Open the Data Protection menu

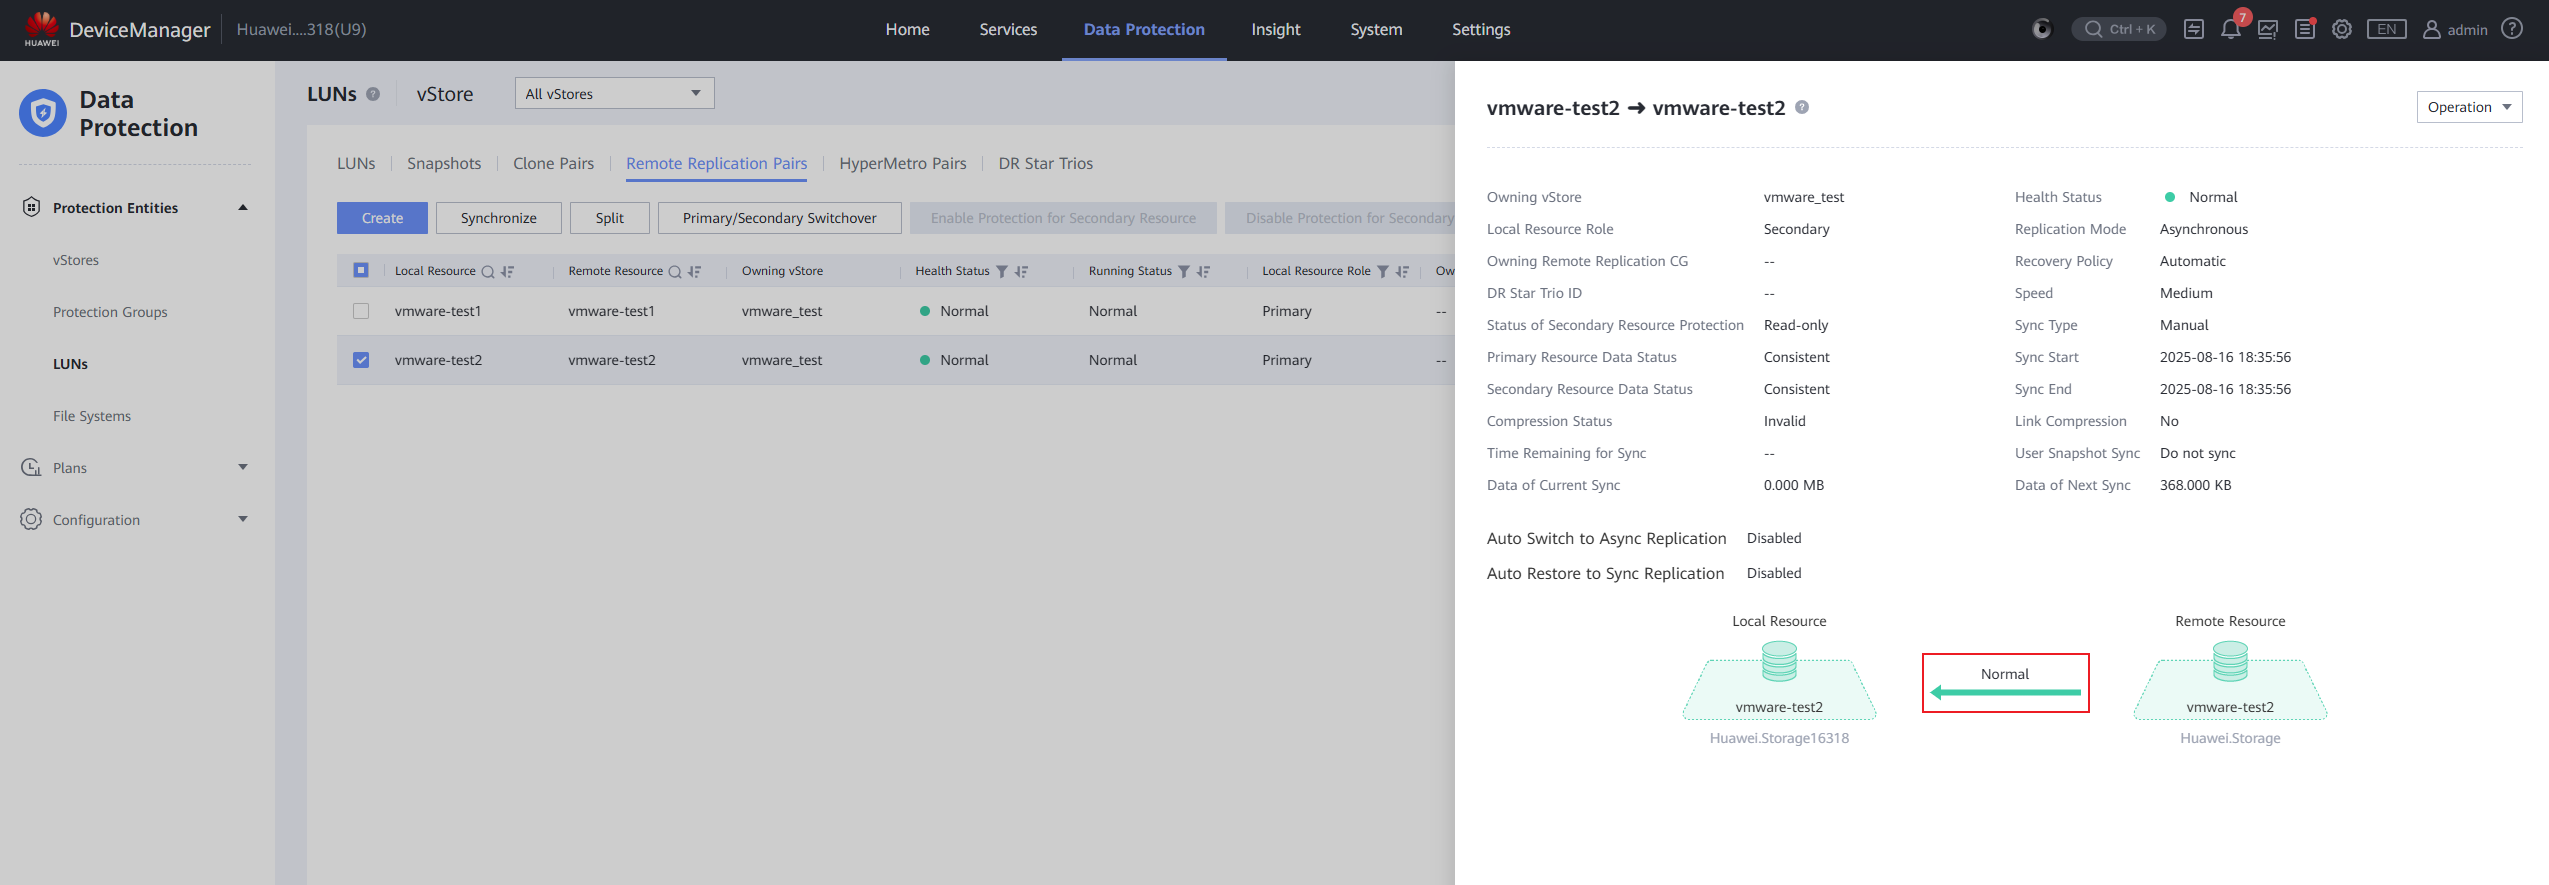[x=1144, y=29]
